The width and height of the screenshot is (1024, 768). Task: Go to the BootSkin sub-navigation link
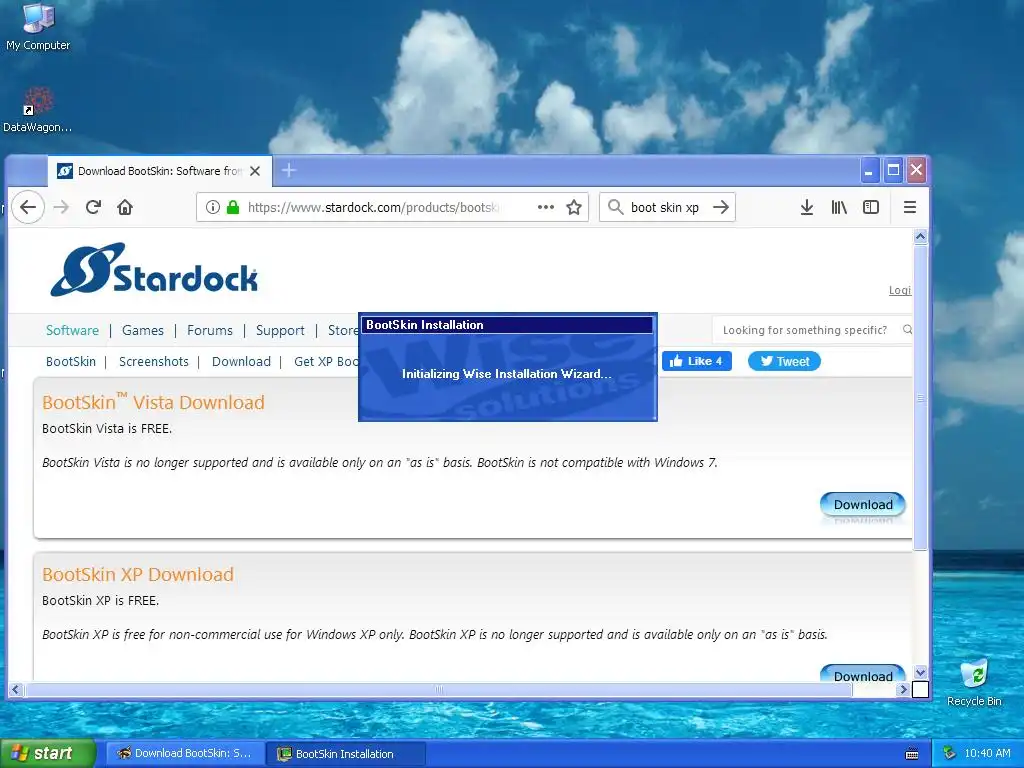71,362
